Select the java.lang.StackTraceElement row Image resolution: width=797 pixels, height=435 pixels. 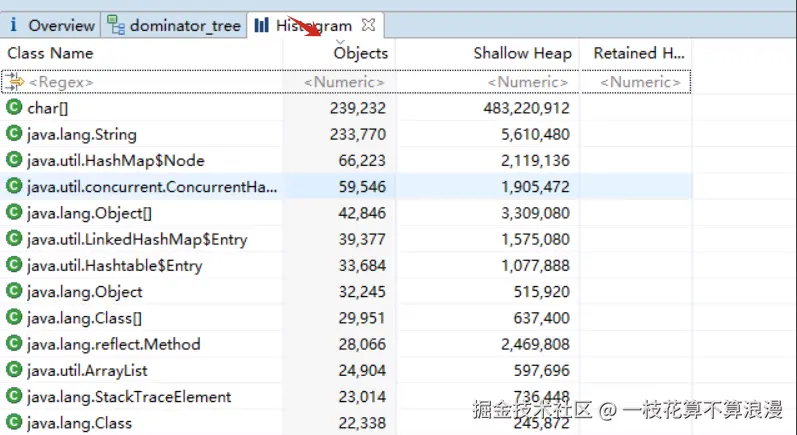pos(346,397)
